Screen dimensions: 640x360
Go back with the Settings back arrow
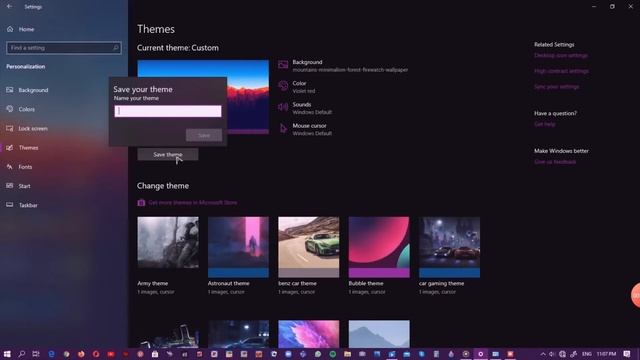pyautogui.click(x=9, y=7)
